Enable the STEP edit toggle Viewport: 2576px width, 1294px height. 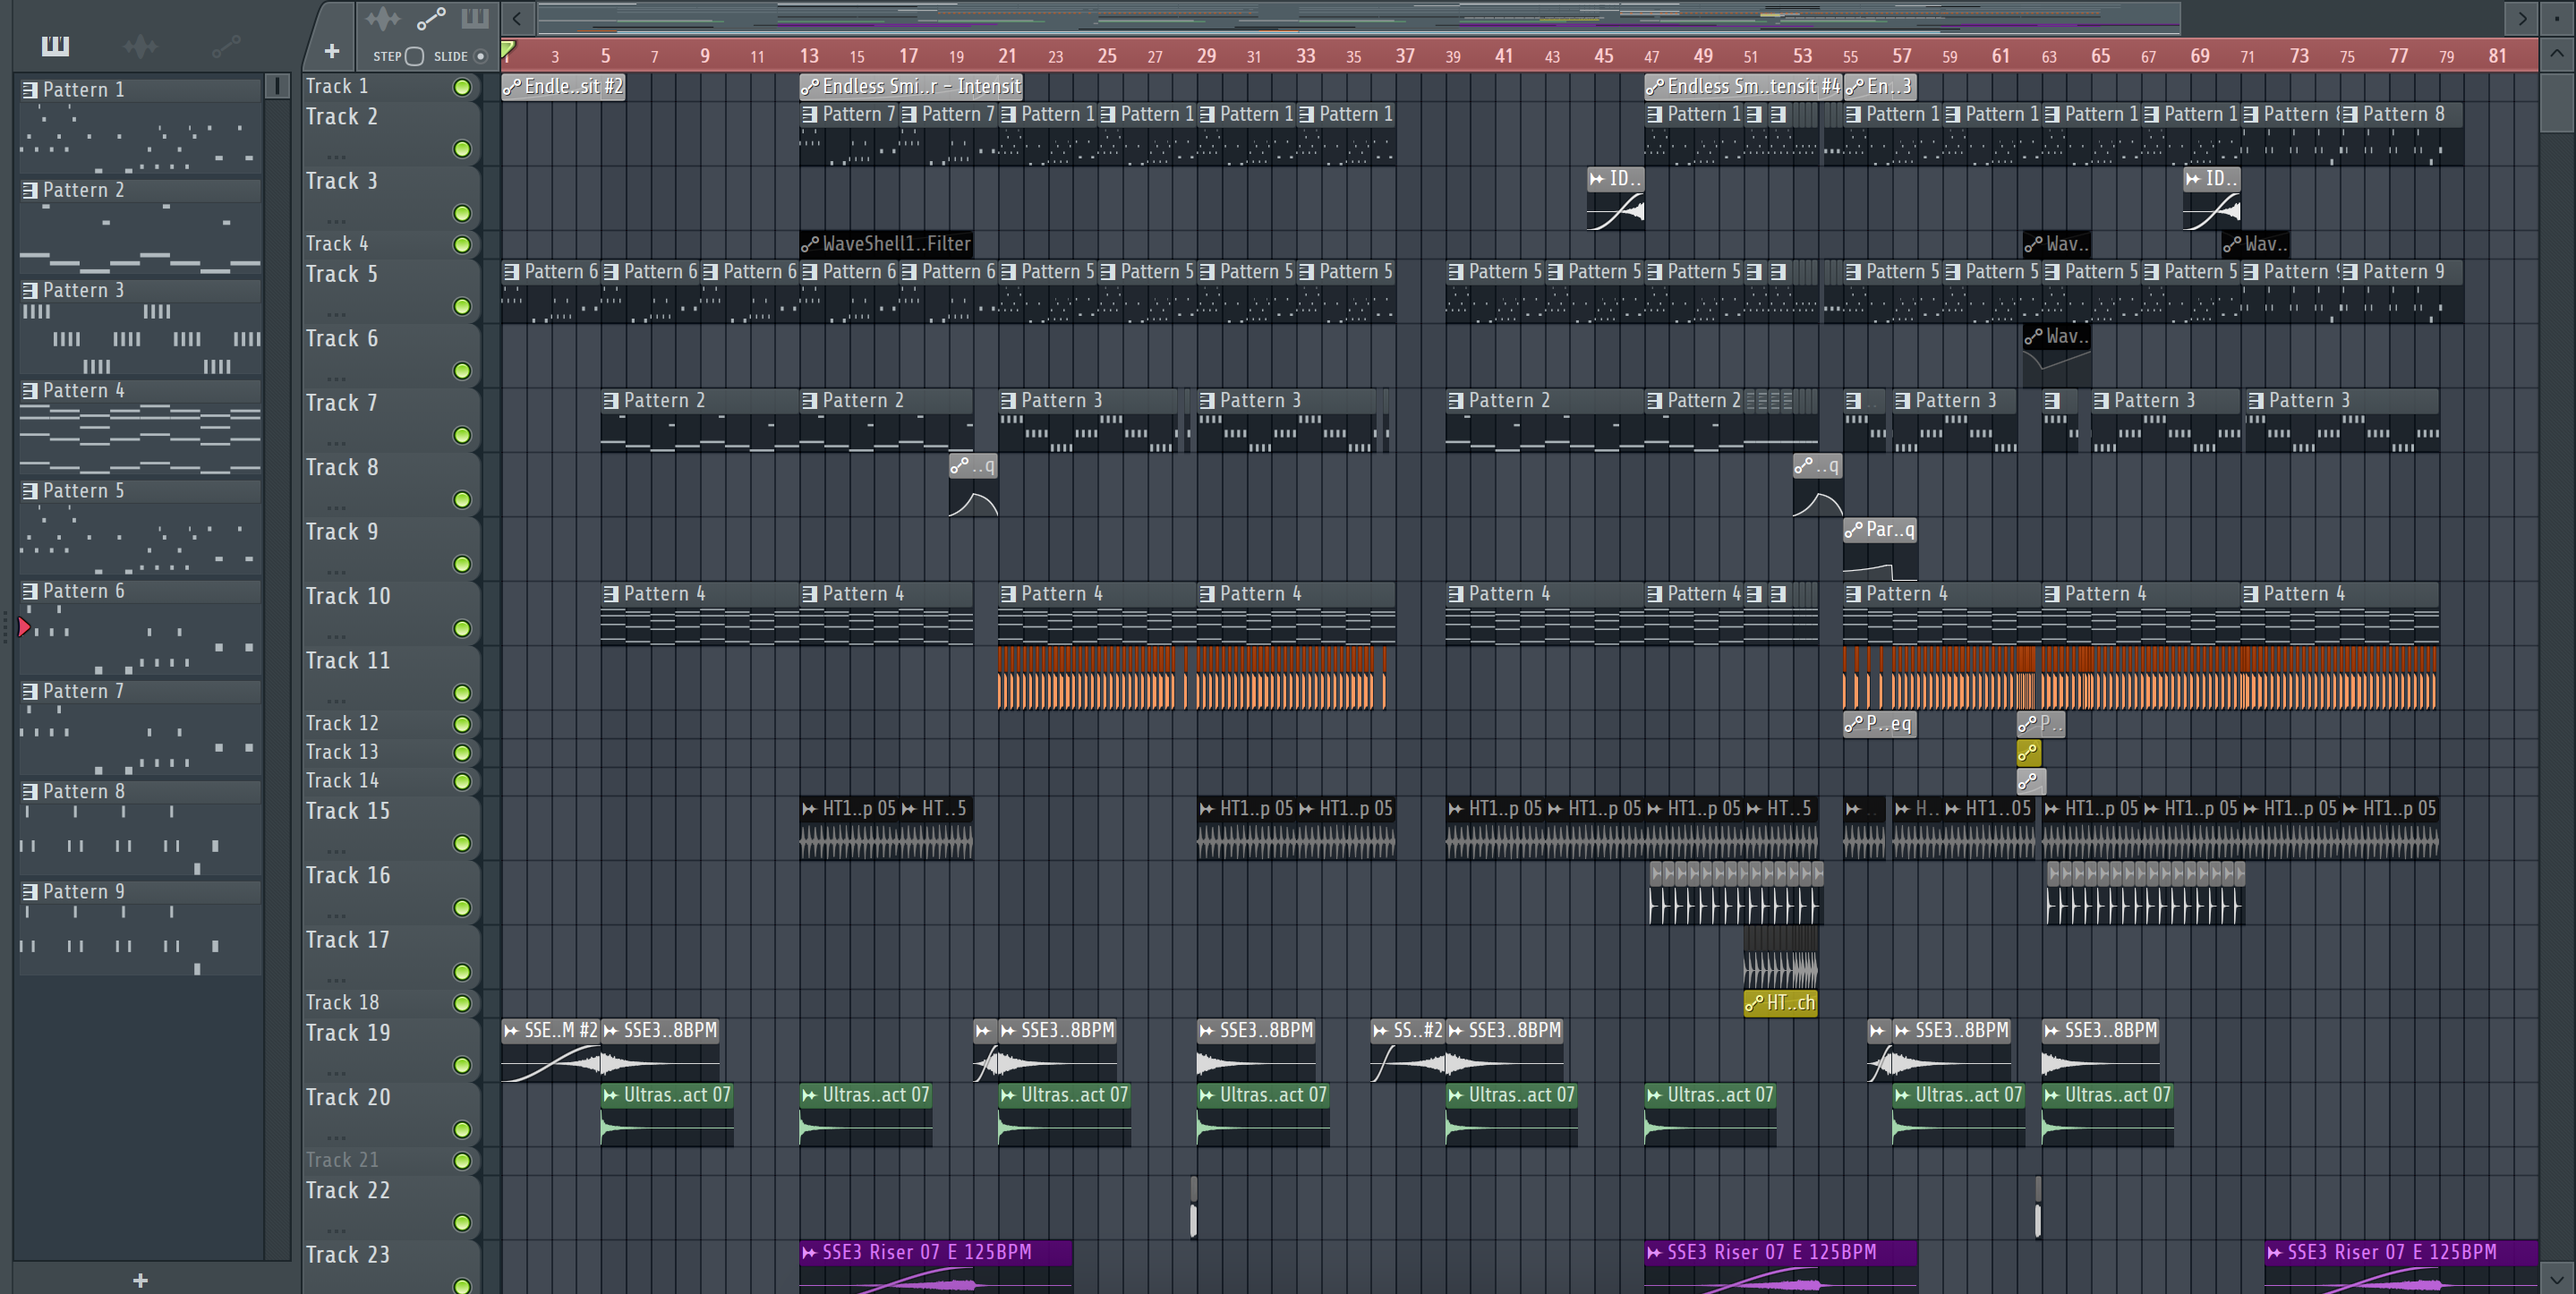click(414, 56)
